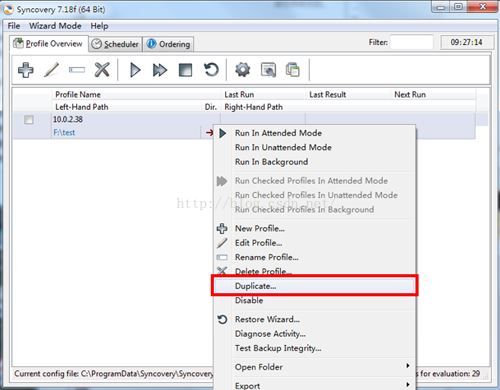
Task: Open the Help menu
Action: pyautogui.click(x=99, y=26)
